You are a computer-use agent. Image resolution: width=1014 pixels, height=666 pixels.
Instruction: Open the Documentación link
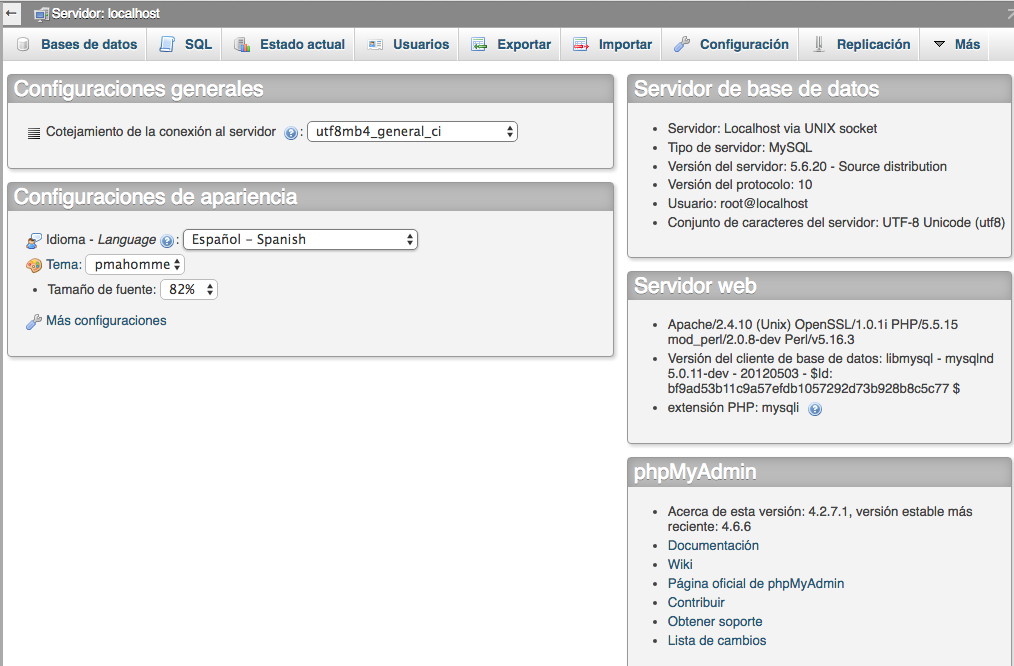[x=713, y=546]
